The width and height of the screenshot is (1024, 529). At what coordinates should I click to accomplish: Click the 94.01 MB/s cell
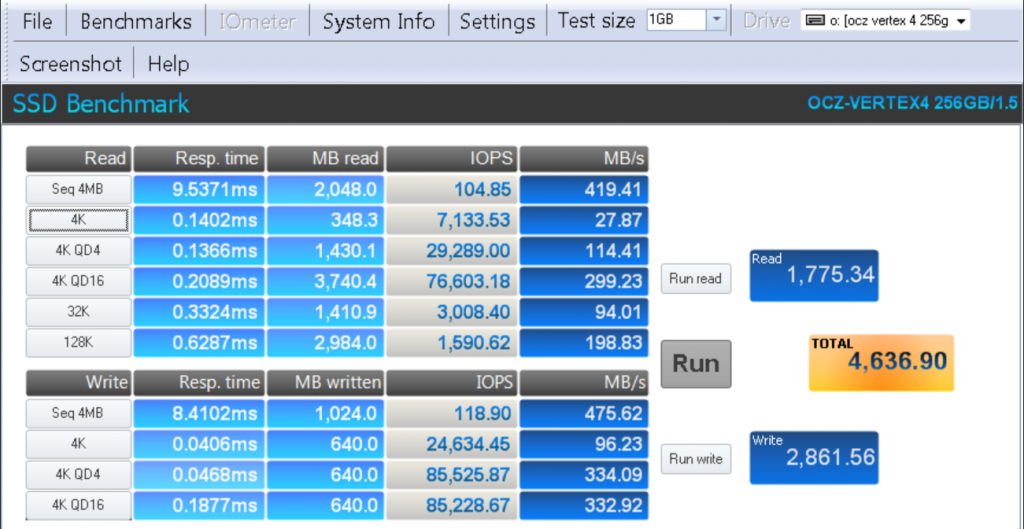[x=584, y=312]
